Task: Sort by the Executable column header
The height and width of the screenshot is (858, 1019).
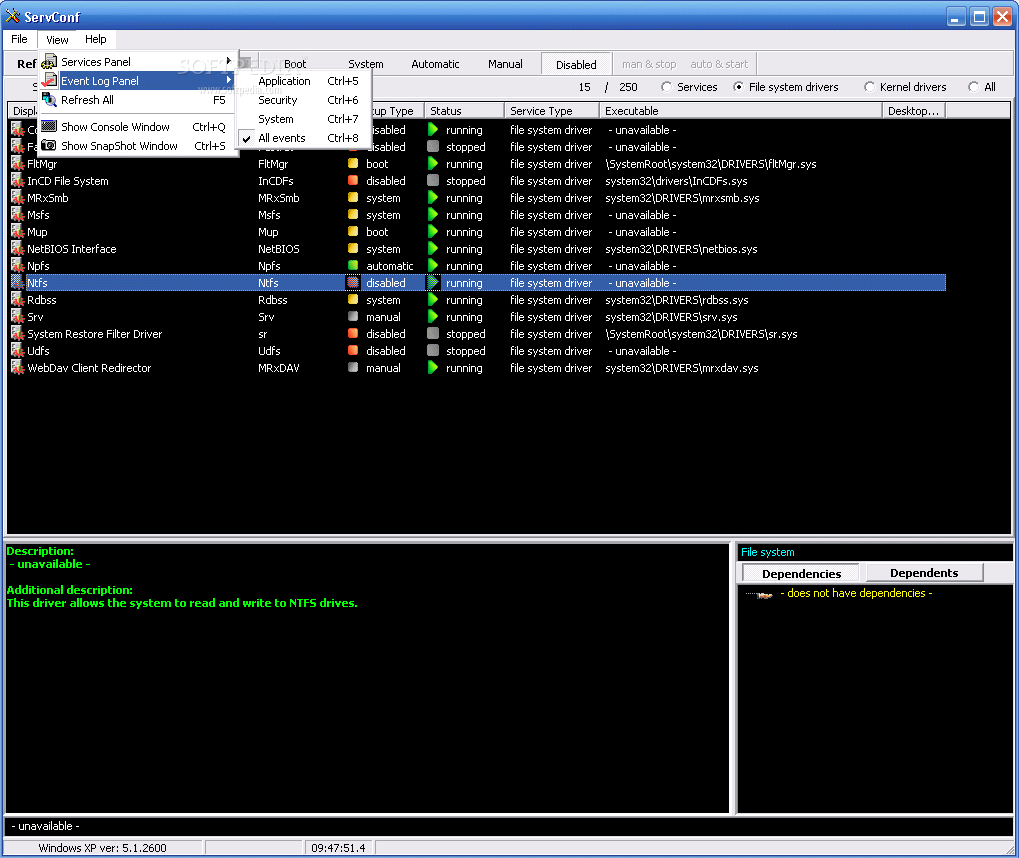Action: 741,110
